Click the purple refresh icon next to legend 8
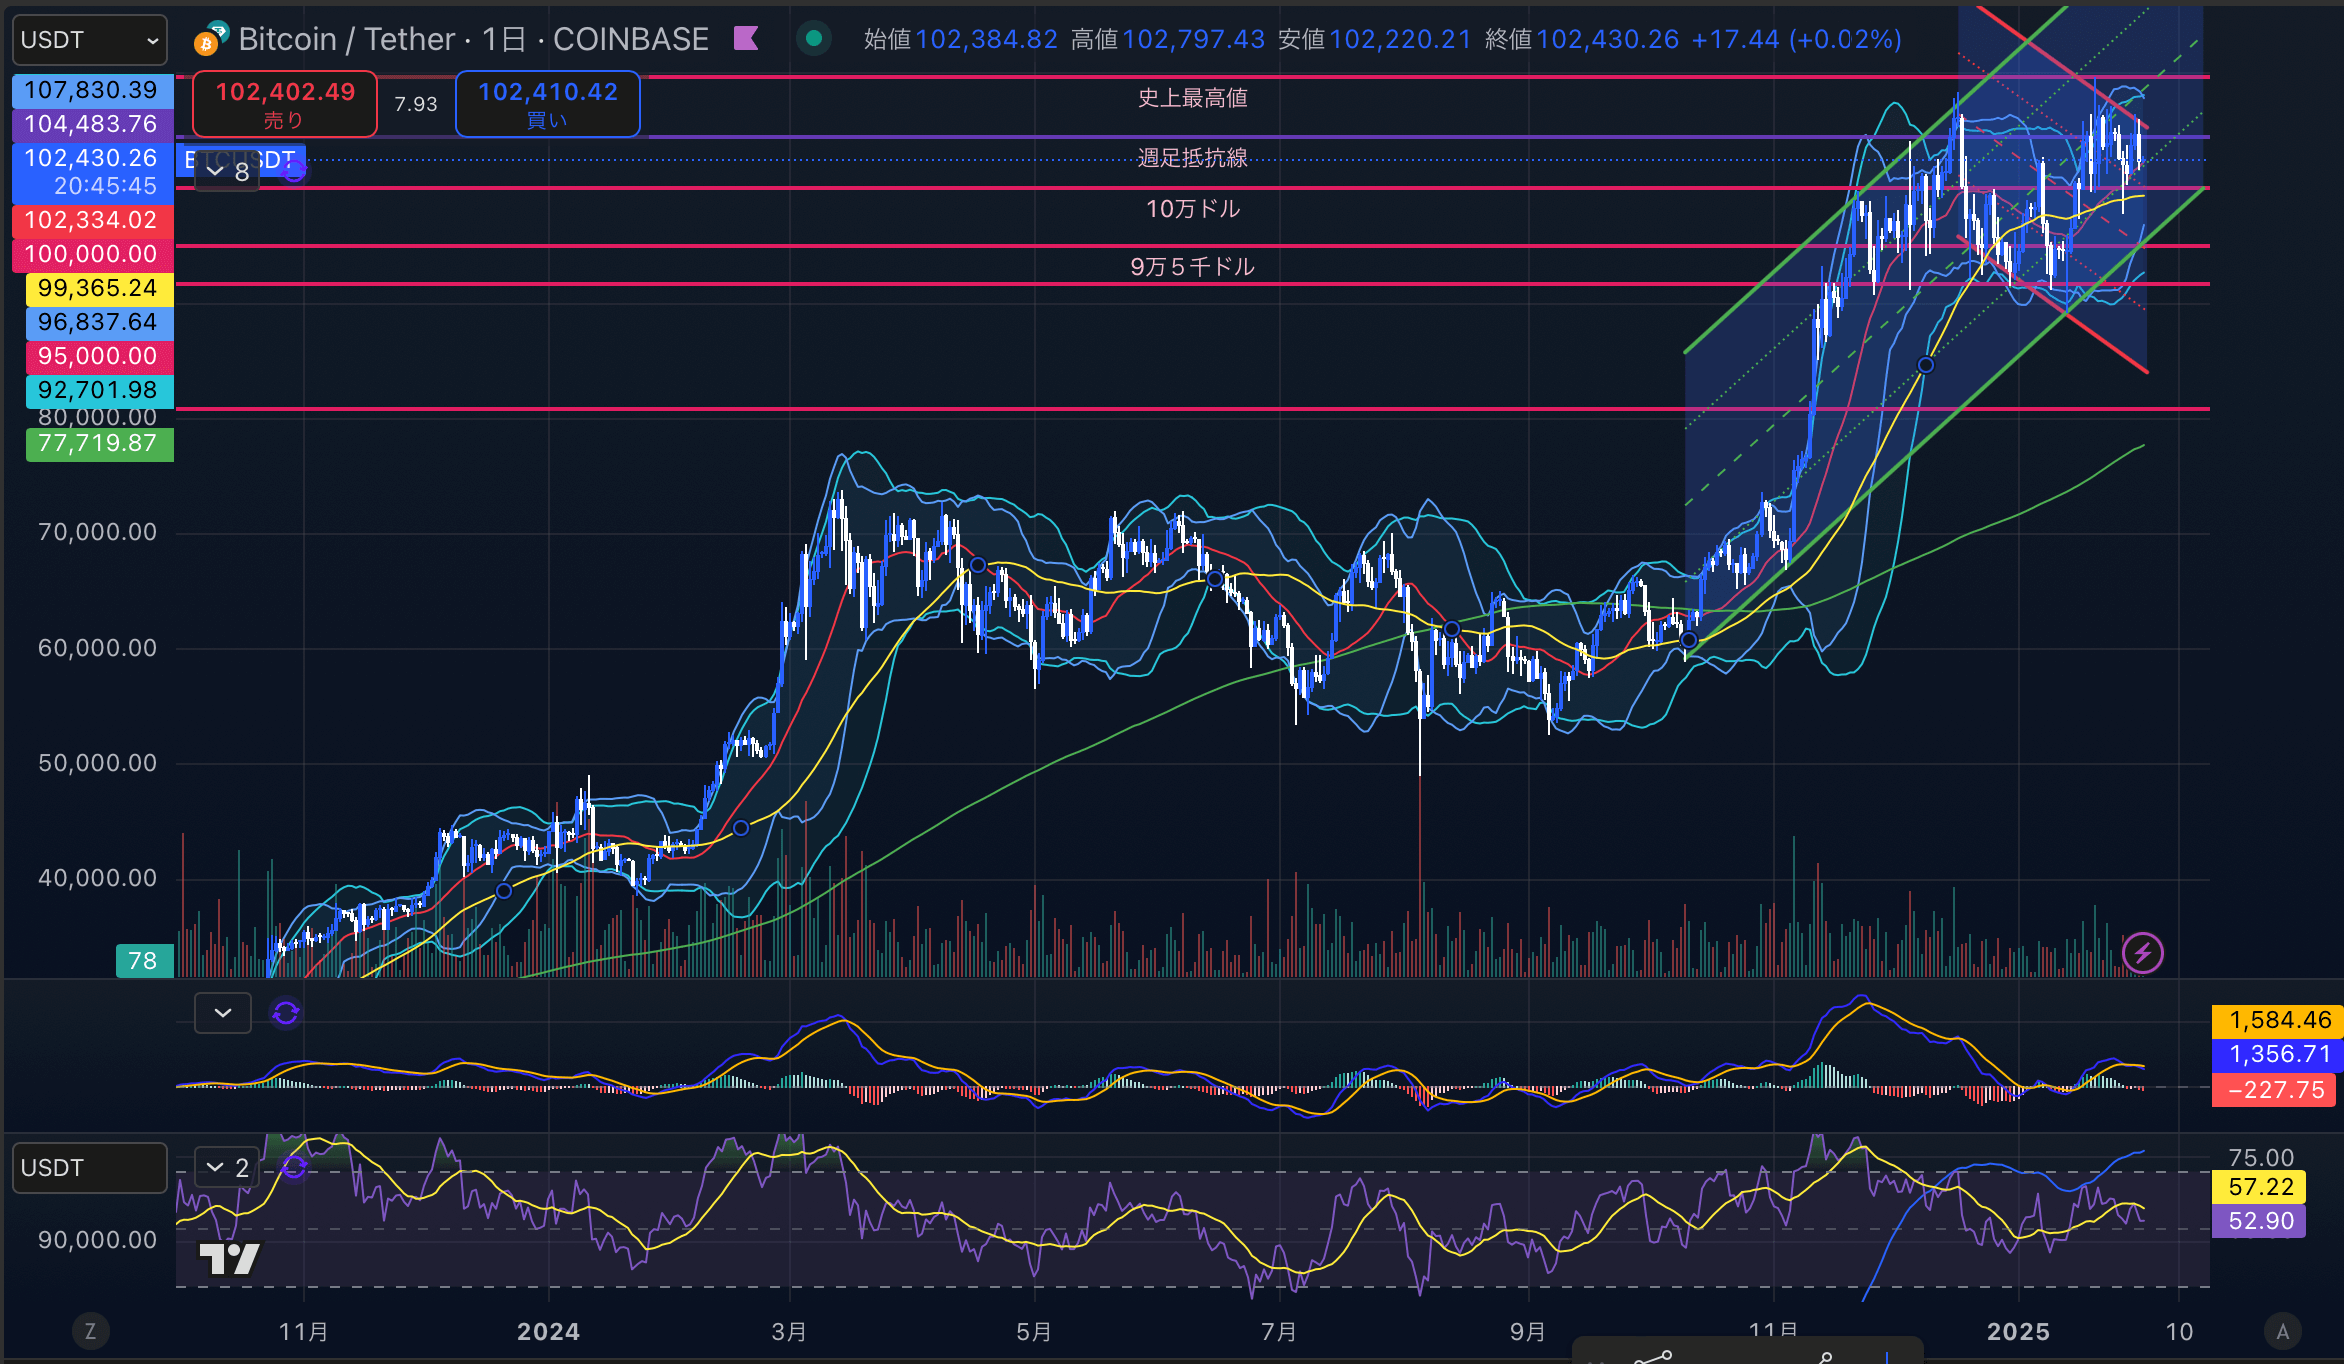 (x=294, y=171)
